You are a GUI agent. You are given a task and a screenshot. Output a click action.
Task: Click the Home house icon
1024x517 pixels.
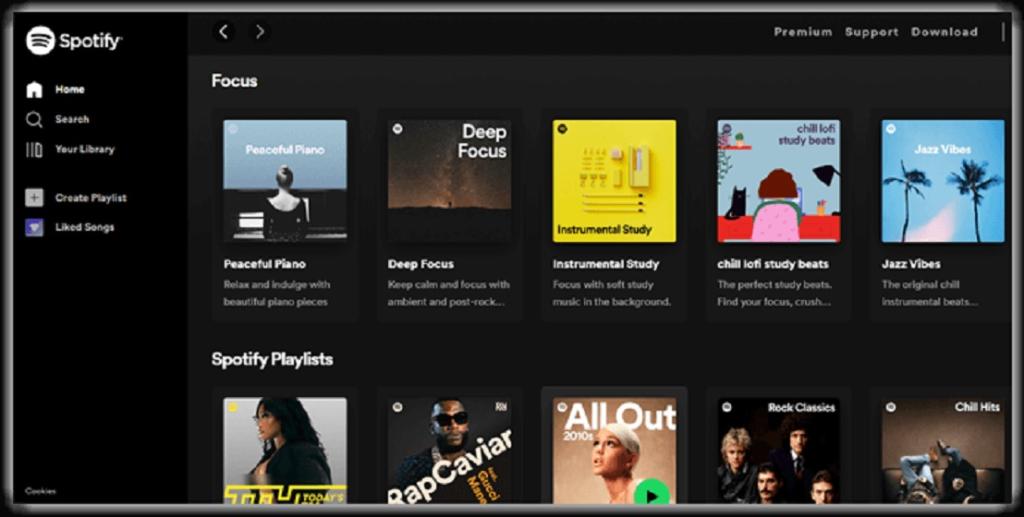click(x=34, y=89)
